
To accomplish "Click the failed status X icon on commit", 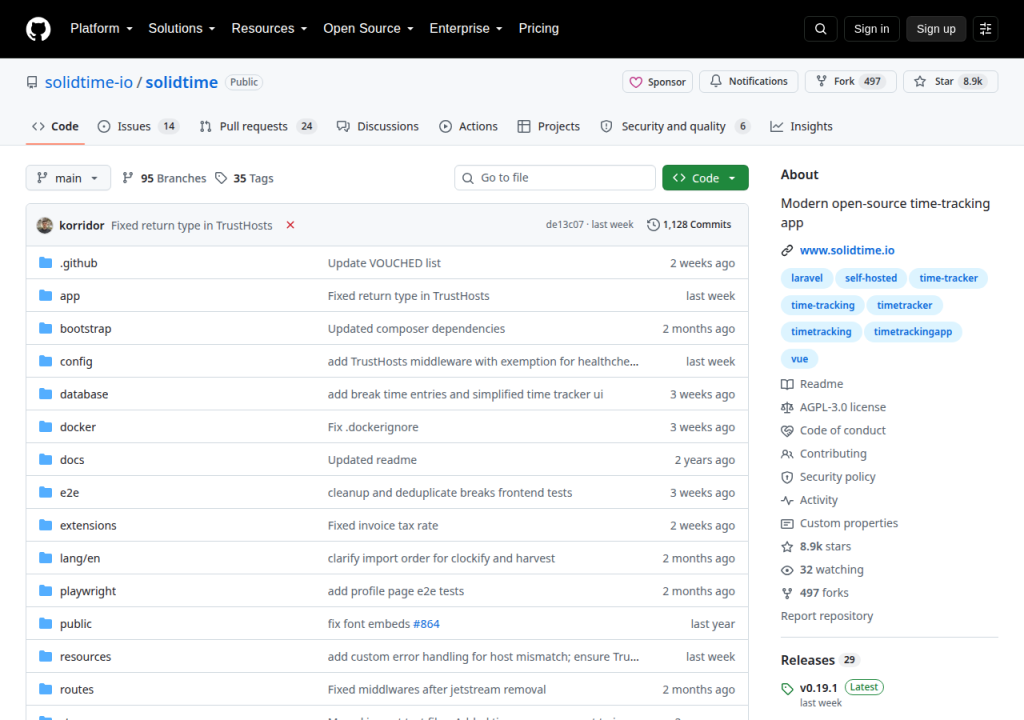I will tap(290, 225).
